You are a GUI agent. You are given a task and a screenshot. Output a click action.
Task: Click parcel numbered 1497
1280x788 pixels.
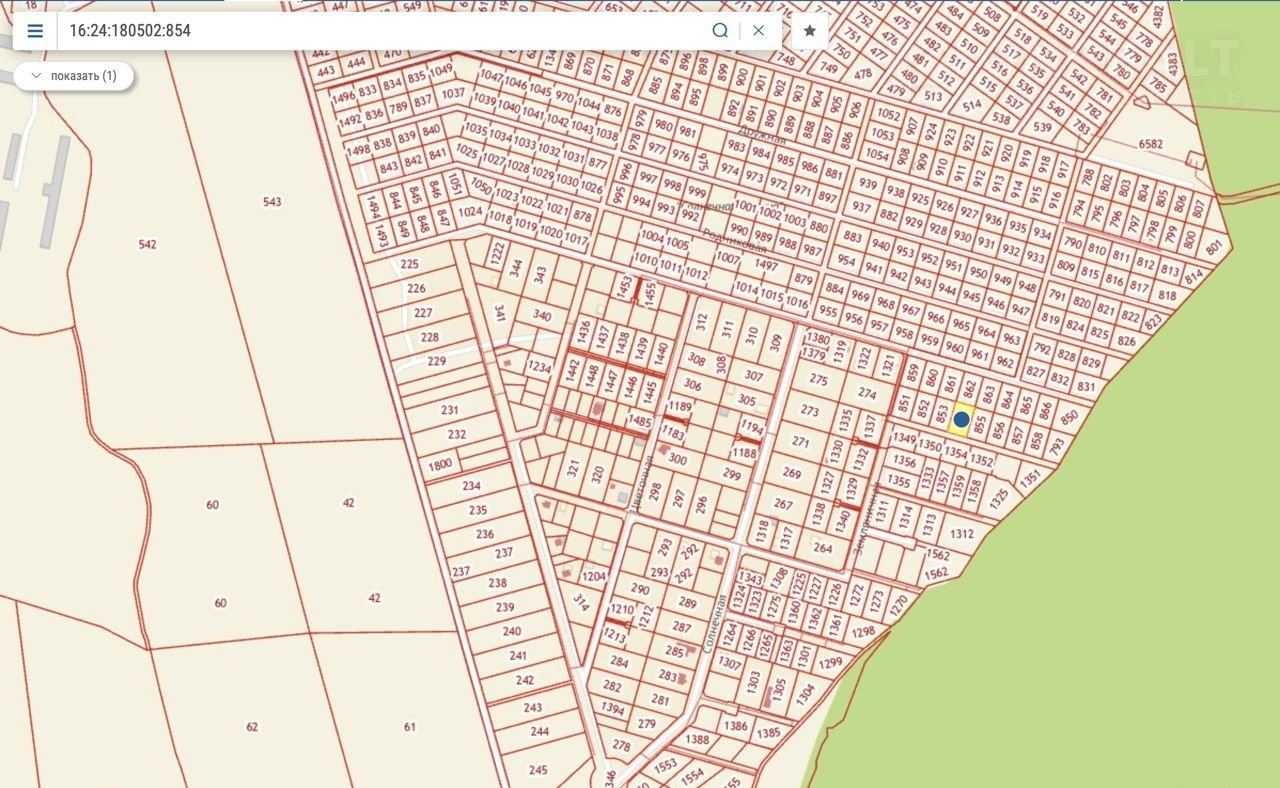(766, 266)
